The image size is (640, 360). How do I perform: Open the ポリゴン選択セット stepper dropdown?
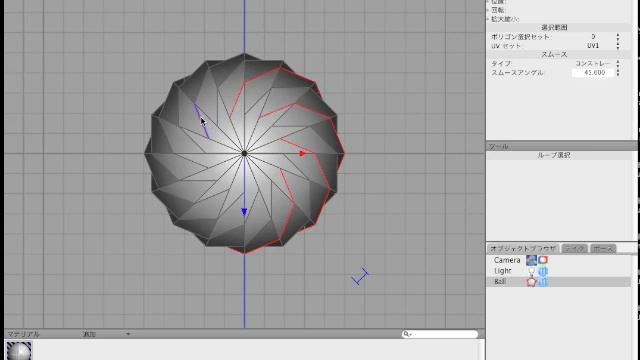(x=618, y=37)
